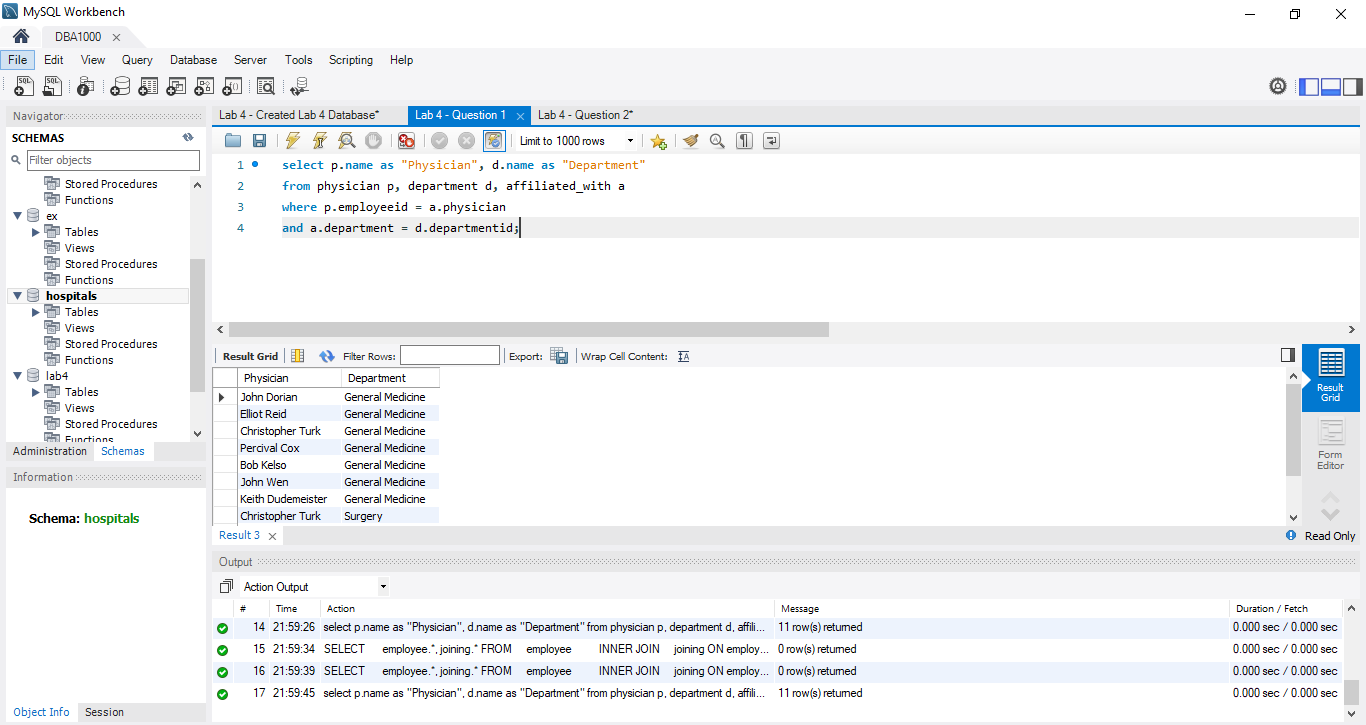Save the script with the floppy disk icon

[259, 141]
